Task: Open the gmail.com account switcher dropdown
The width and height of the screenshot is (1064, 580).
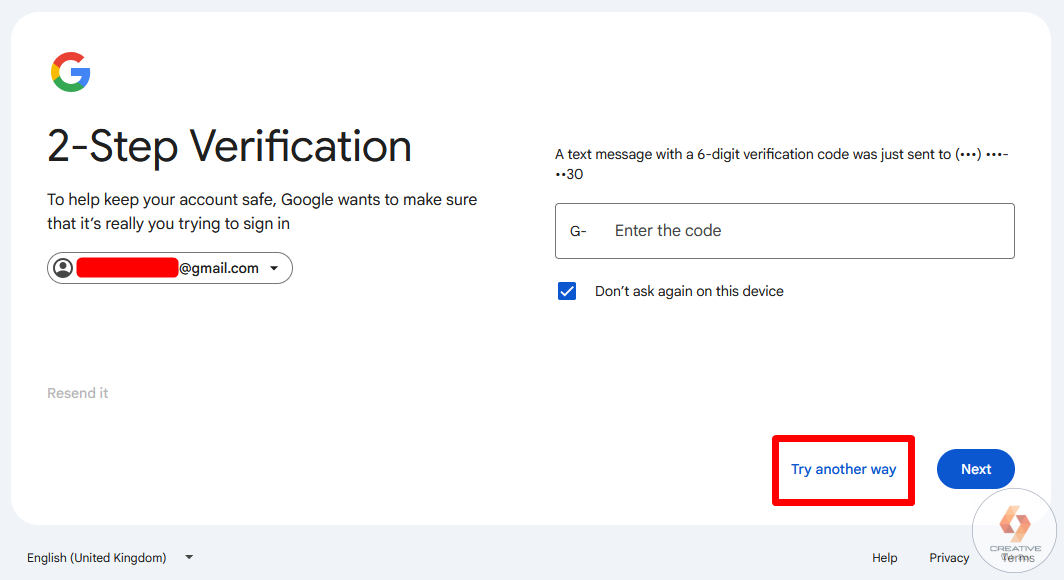Action: (170, 268)
